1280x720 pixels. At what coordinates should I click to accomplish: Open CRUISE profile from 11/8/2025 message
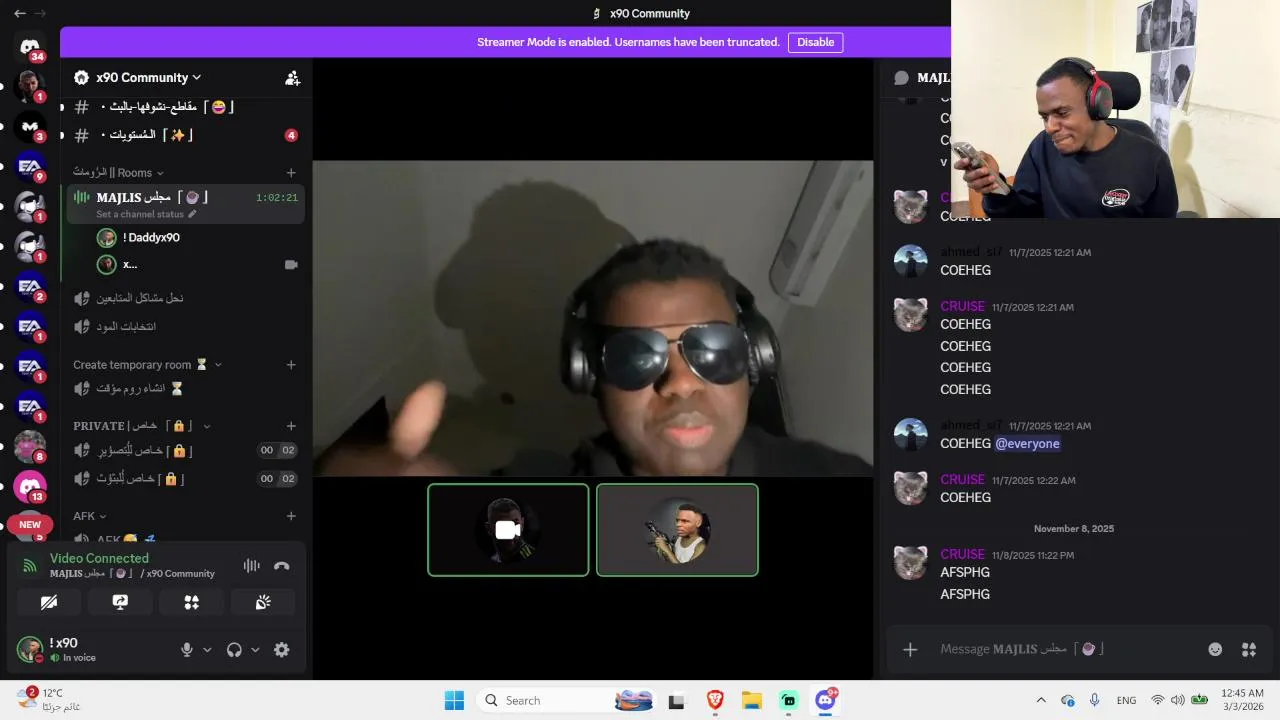(962, 554)
